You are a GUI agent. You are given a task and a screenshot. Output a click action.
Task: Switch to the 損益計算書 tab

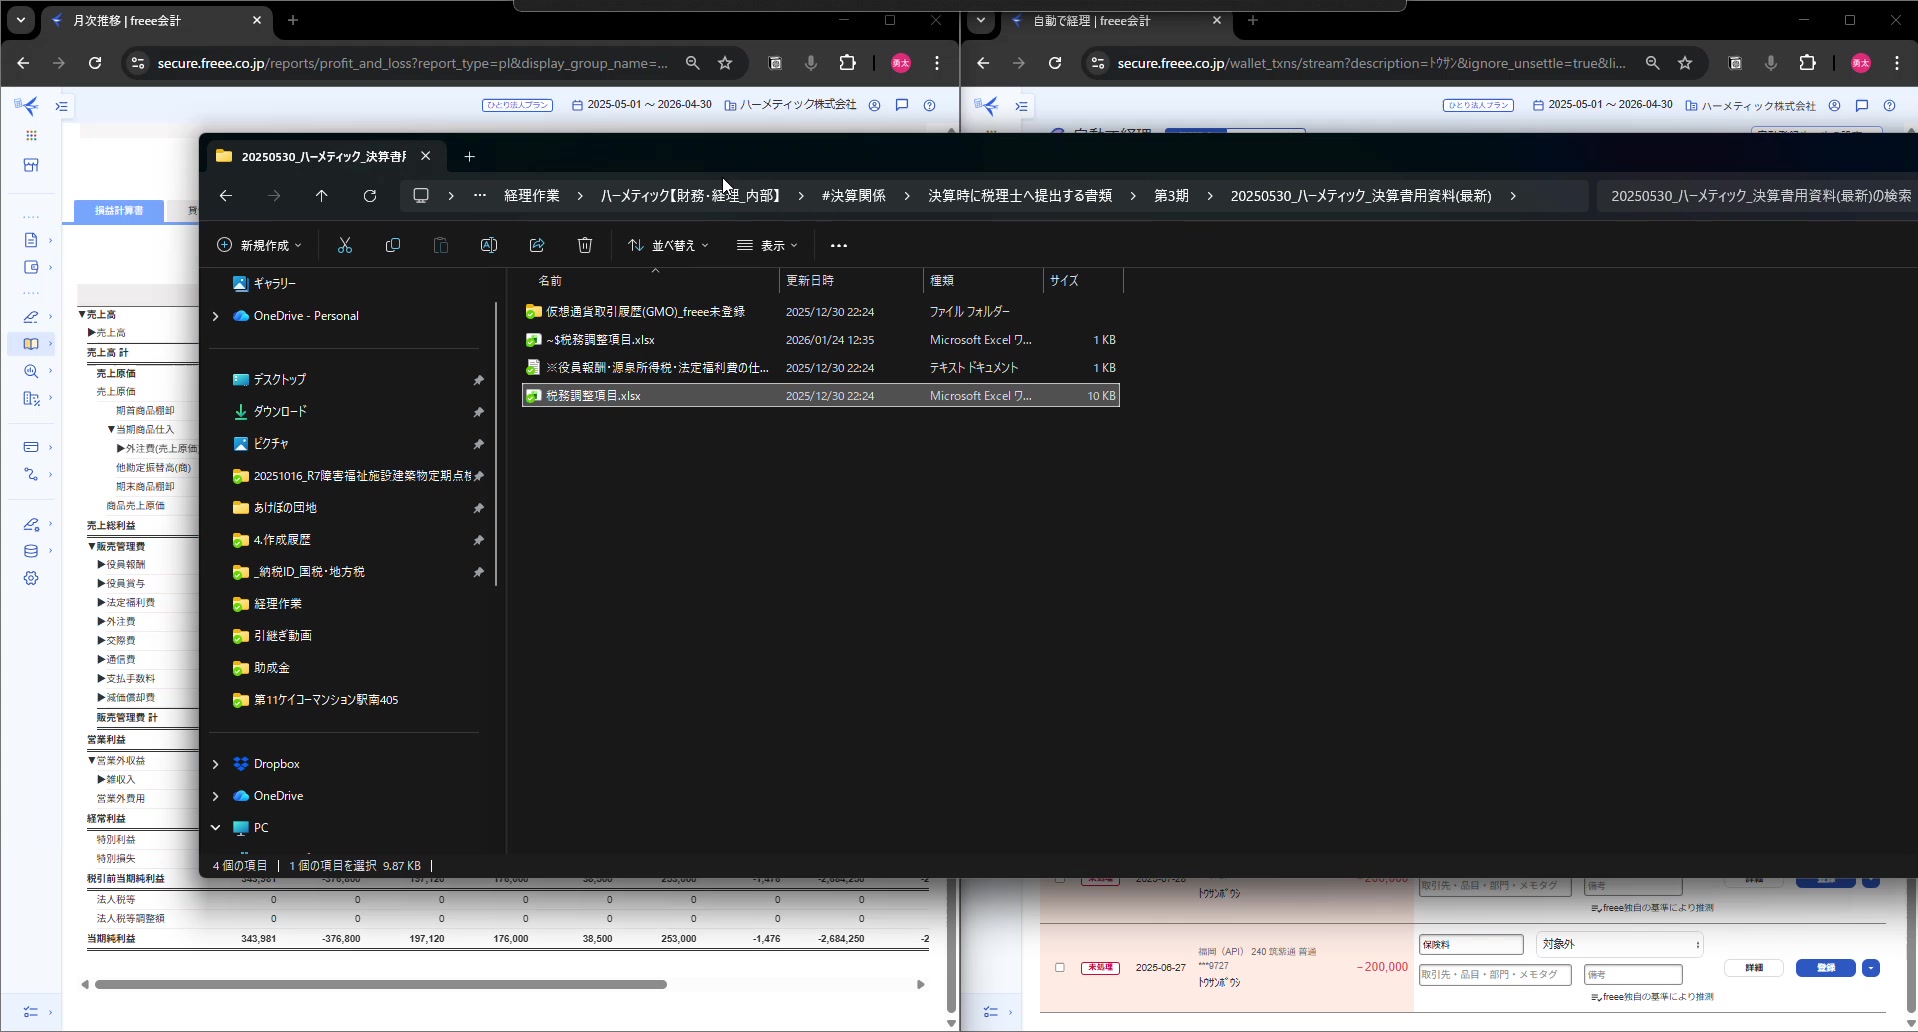point(119,211)
